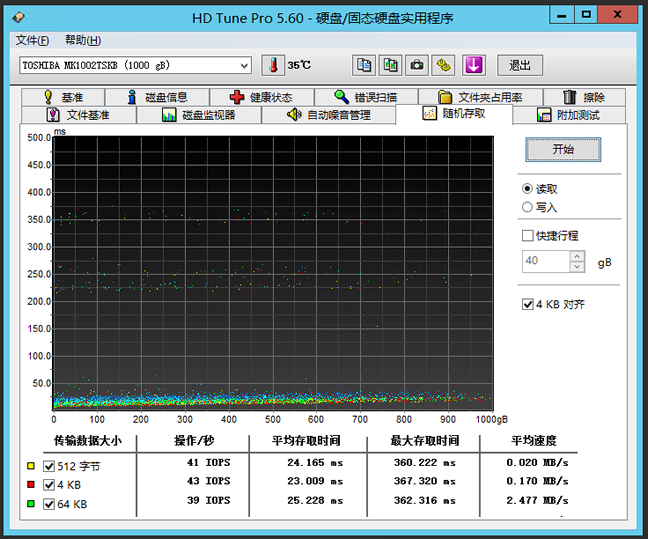This screenshot has height=539, width=648.
Task: Click the camera save screenshot icon
Action: point(417,65)
